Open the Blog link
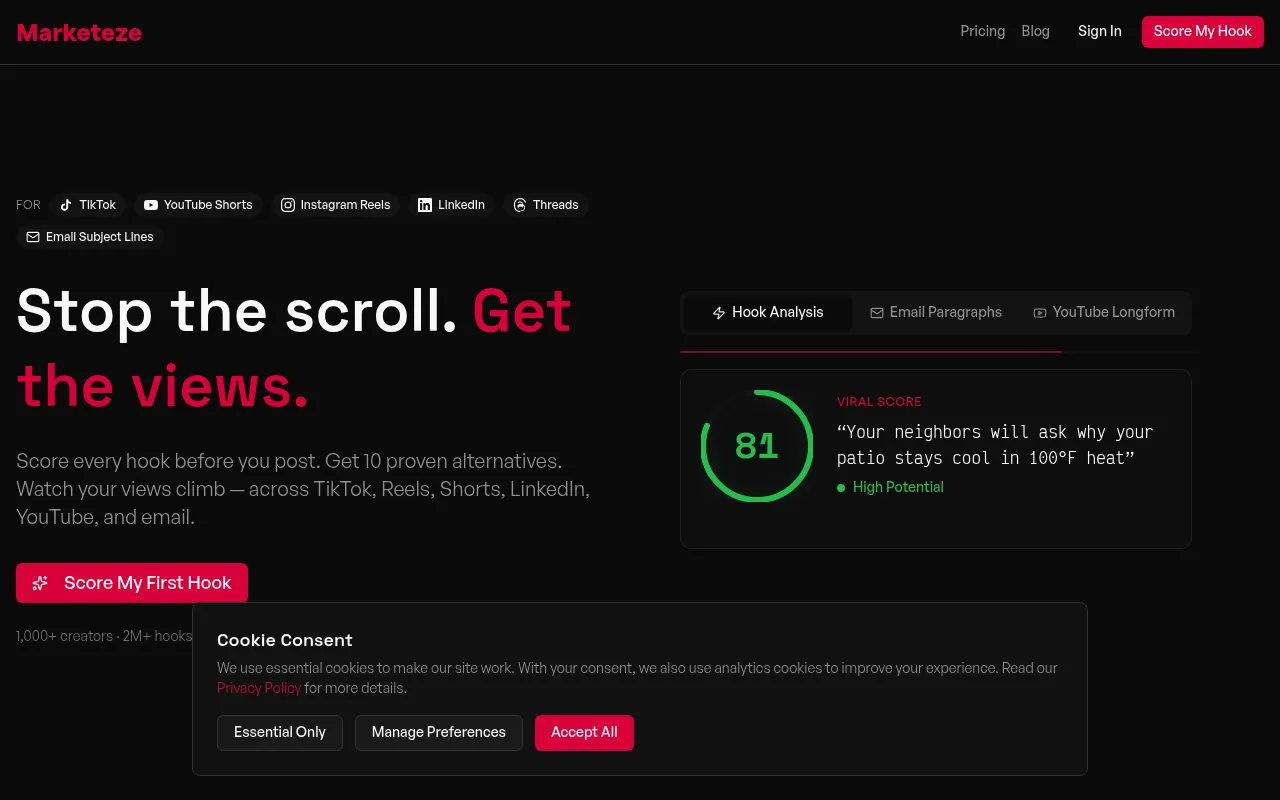 [x=1035, y=31]
